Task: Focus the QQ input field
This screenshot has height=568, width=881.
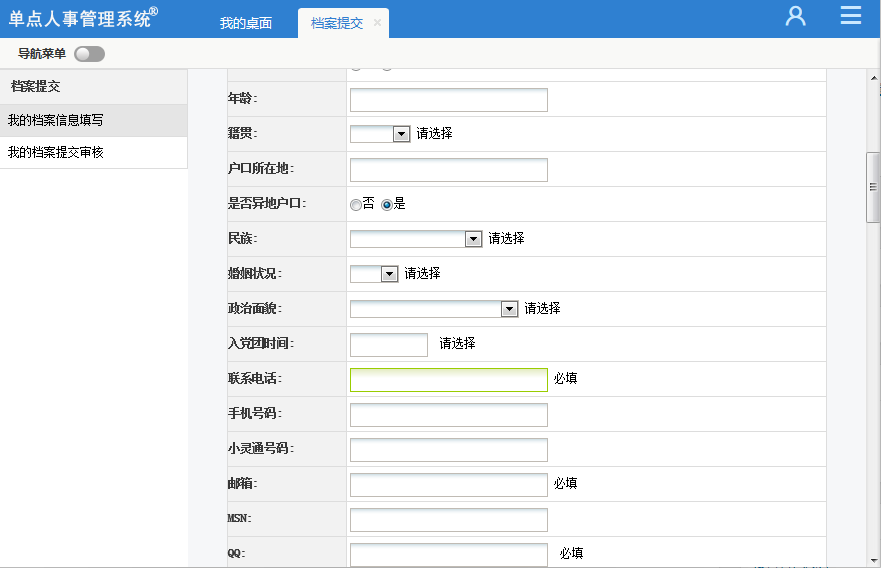Action: (x=448, y=555)
